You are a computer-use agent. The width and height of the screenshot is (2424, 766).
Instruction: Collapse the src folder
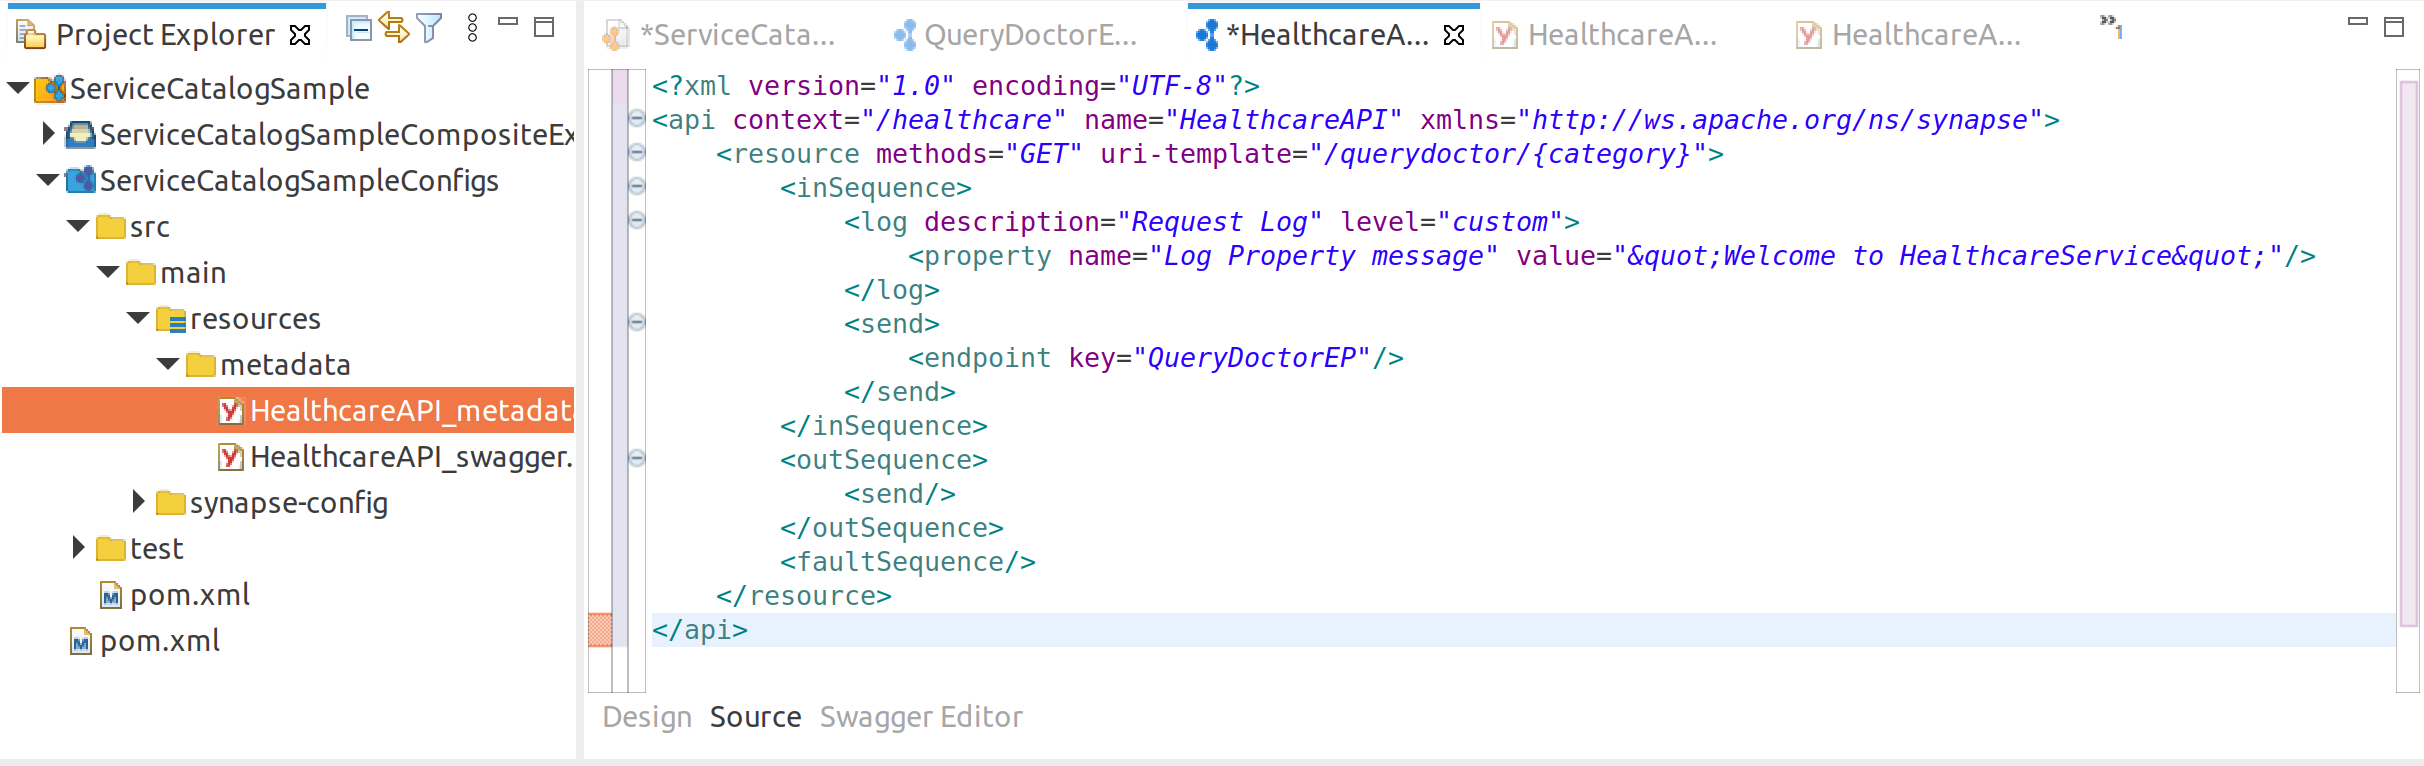78,226
